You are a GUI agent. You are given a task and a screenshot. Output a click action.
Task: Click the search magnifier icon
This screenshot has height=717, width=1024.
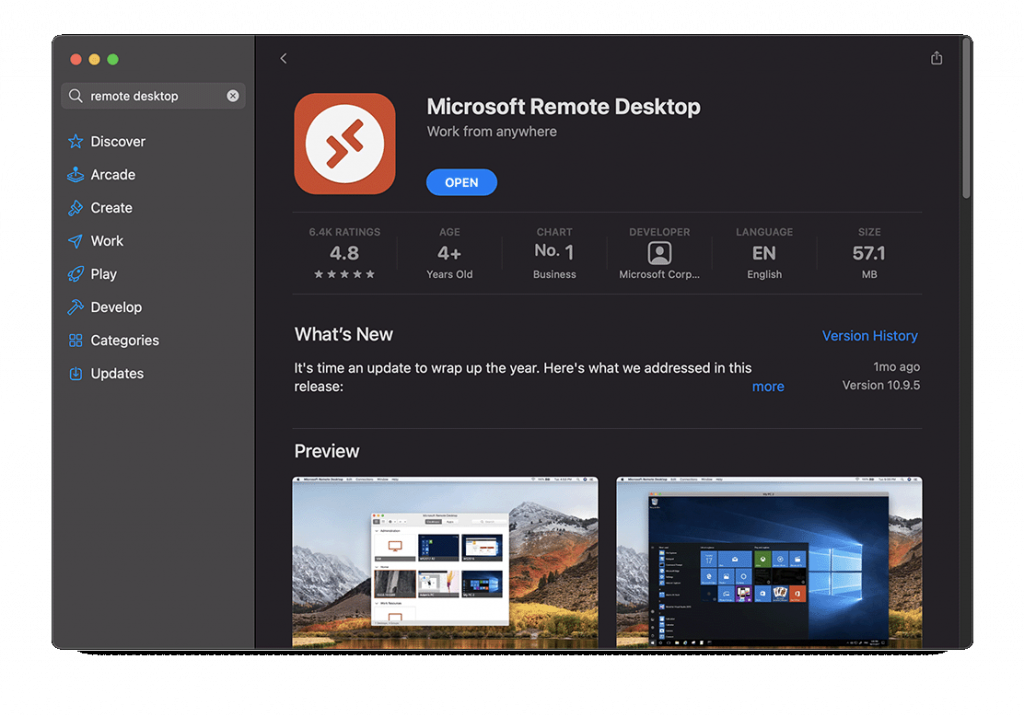click(76, 96)
